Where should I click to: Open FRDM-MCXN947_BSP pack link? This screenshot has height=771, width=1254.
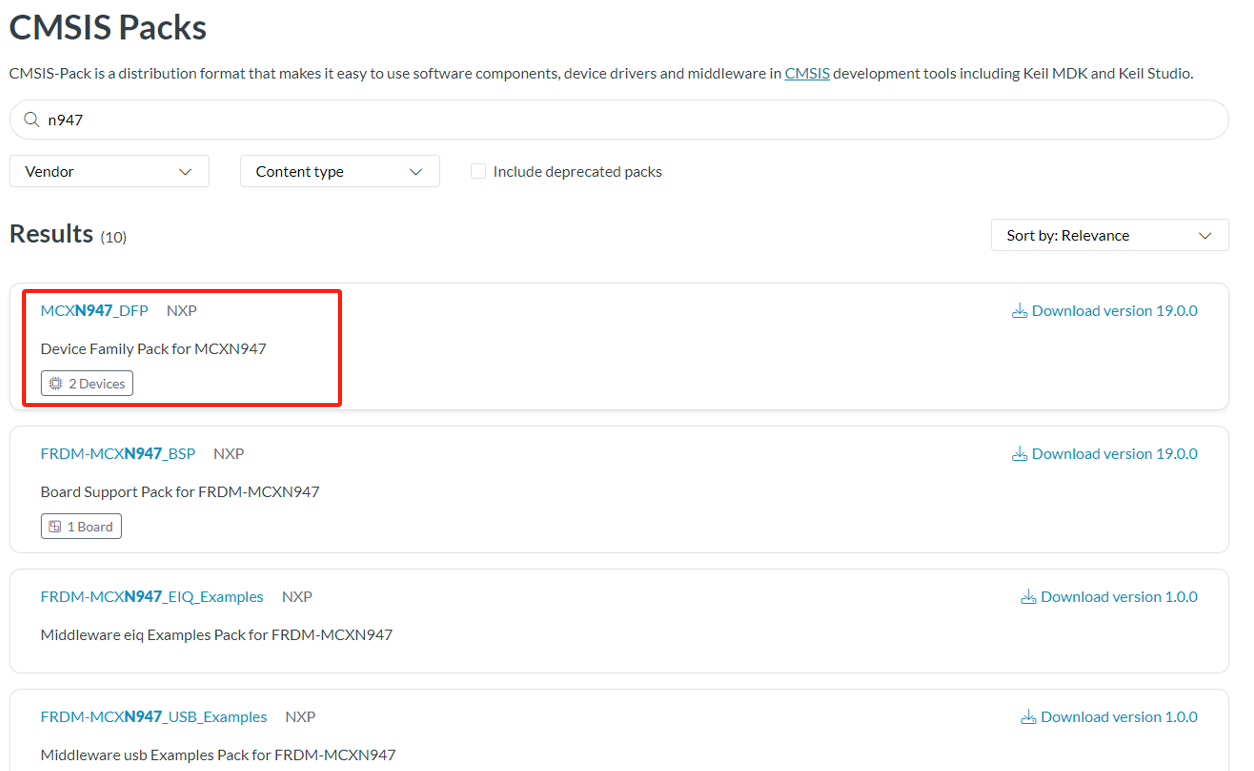click(118, 454)
